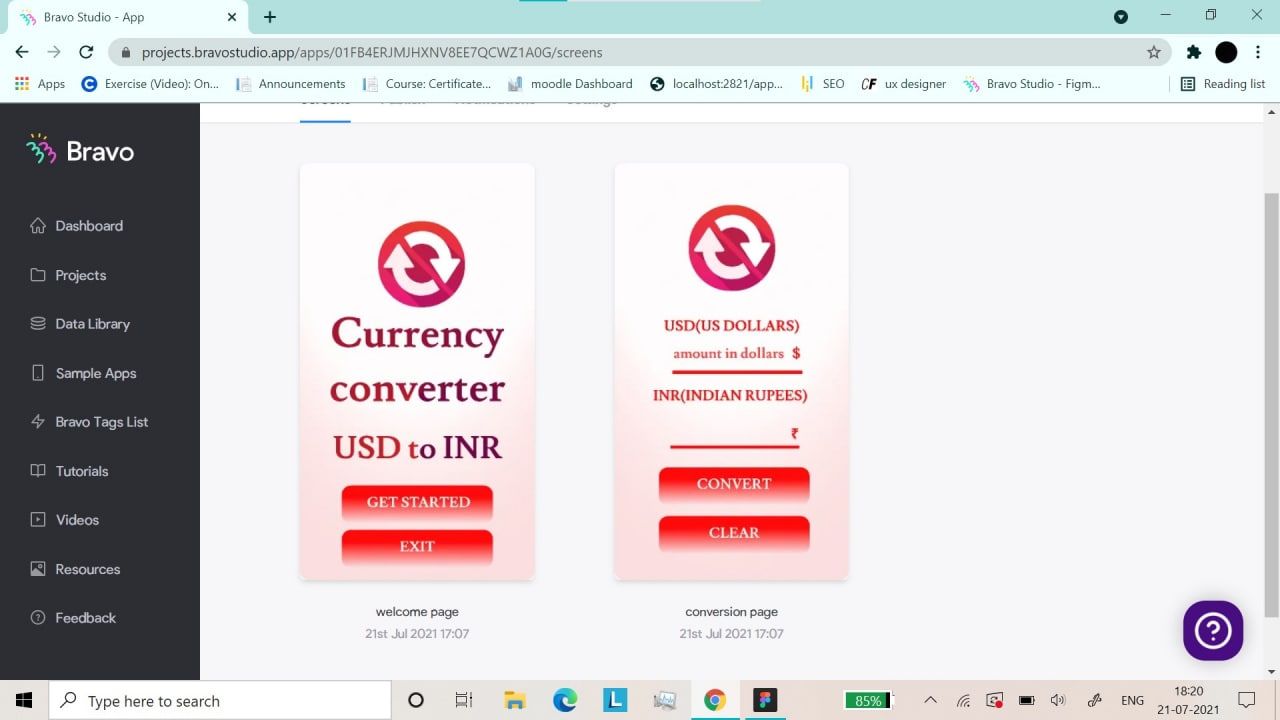
Task: Open the Bravo Studio - Figm... bookmark
Action: tap(1032, 84)
